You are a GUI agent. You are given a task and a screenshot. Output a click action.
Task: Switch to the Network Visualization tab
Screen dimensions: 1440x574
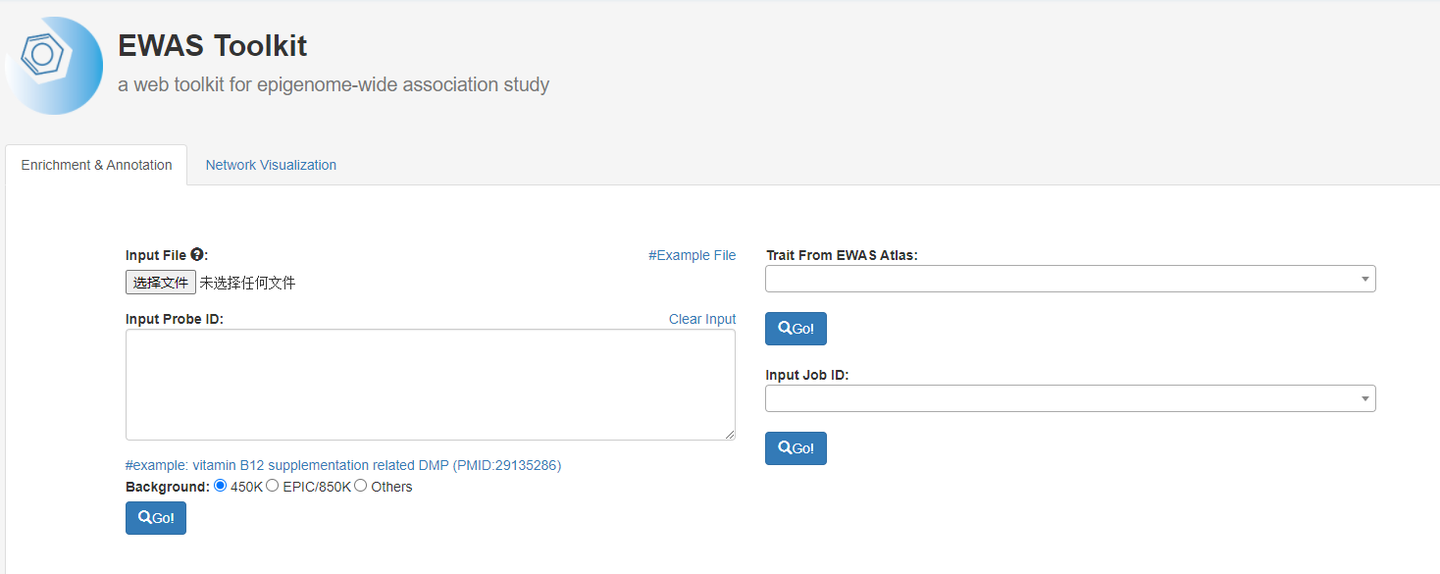pyautogui.click(x=271, y=165)
